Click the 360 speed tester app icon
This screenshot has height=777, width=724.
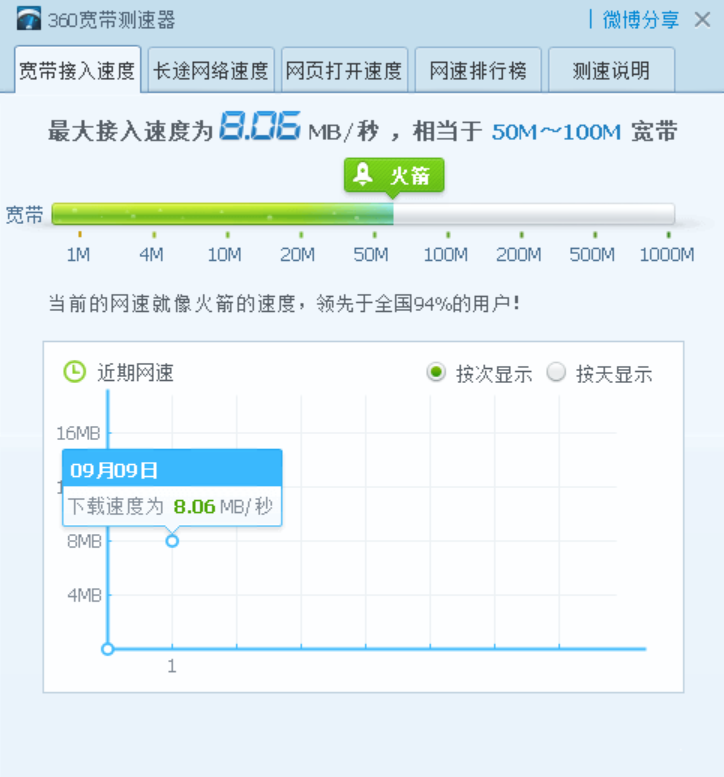pos(29,19)
